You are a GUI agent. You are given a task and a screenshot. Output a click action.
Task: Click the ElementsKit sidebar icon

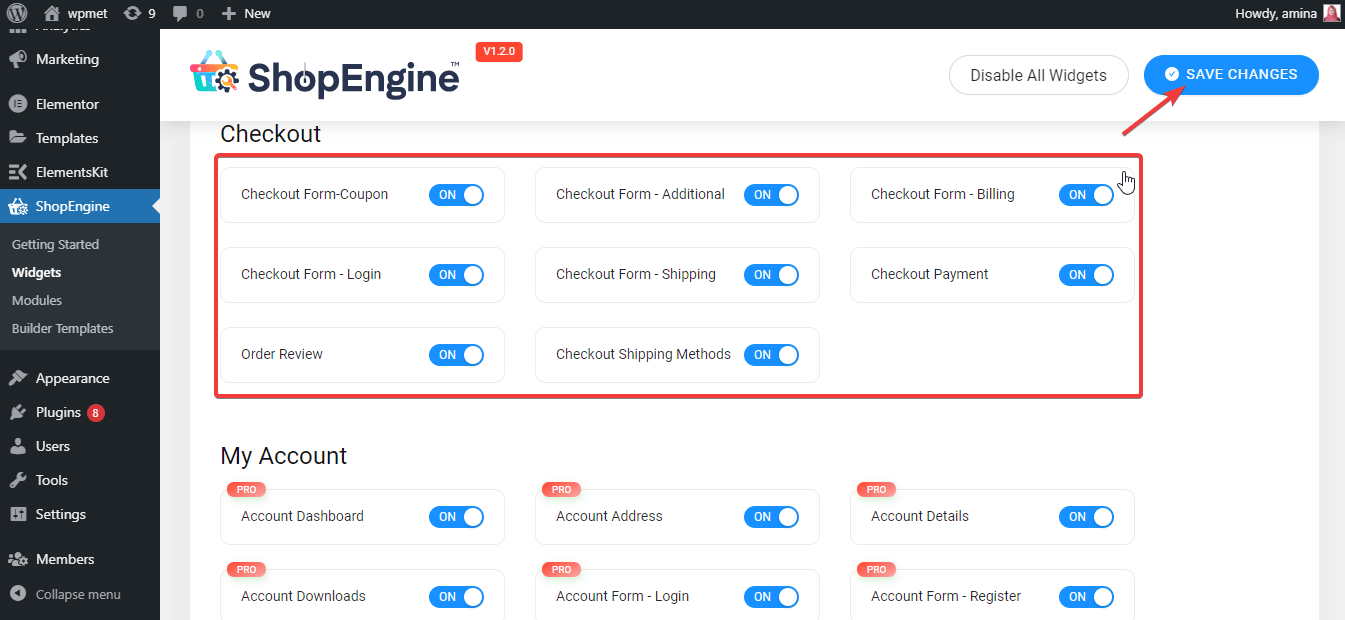(x=18, y=172)
